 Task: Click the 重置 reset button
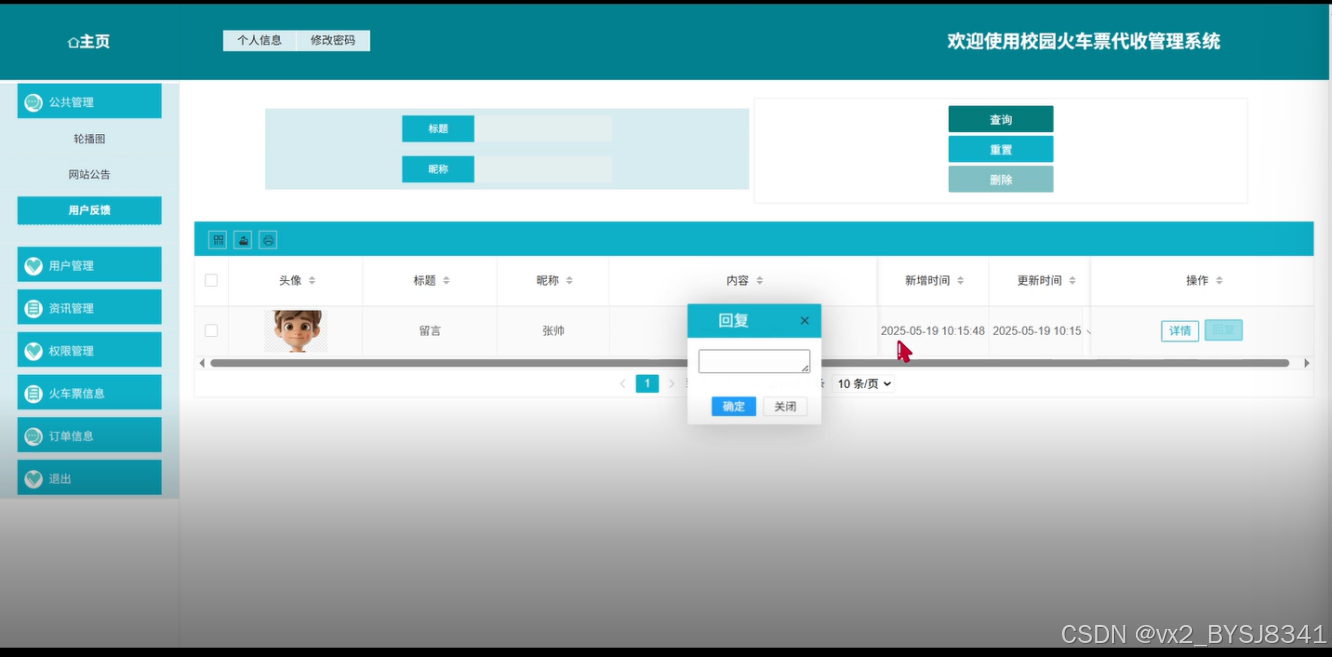(1001, 149)
